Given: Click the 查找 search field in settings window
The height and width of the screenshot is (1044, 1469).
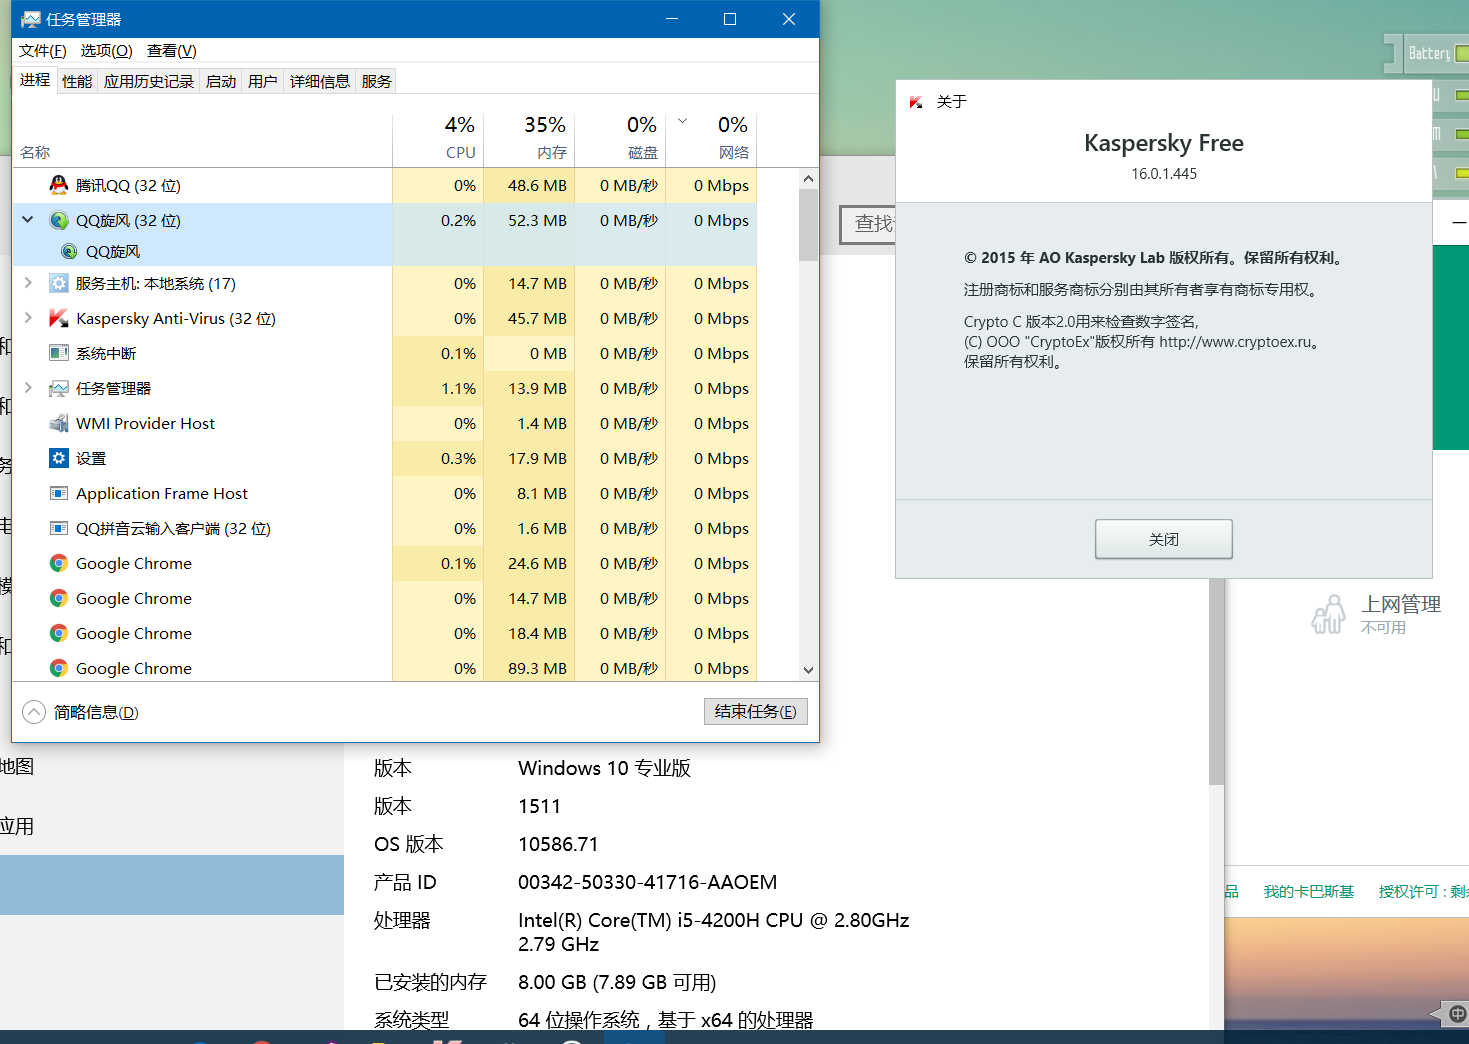Looking at the screenshot, I should pos(868,224).
